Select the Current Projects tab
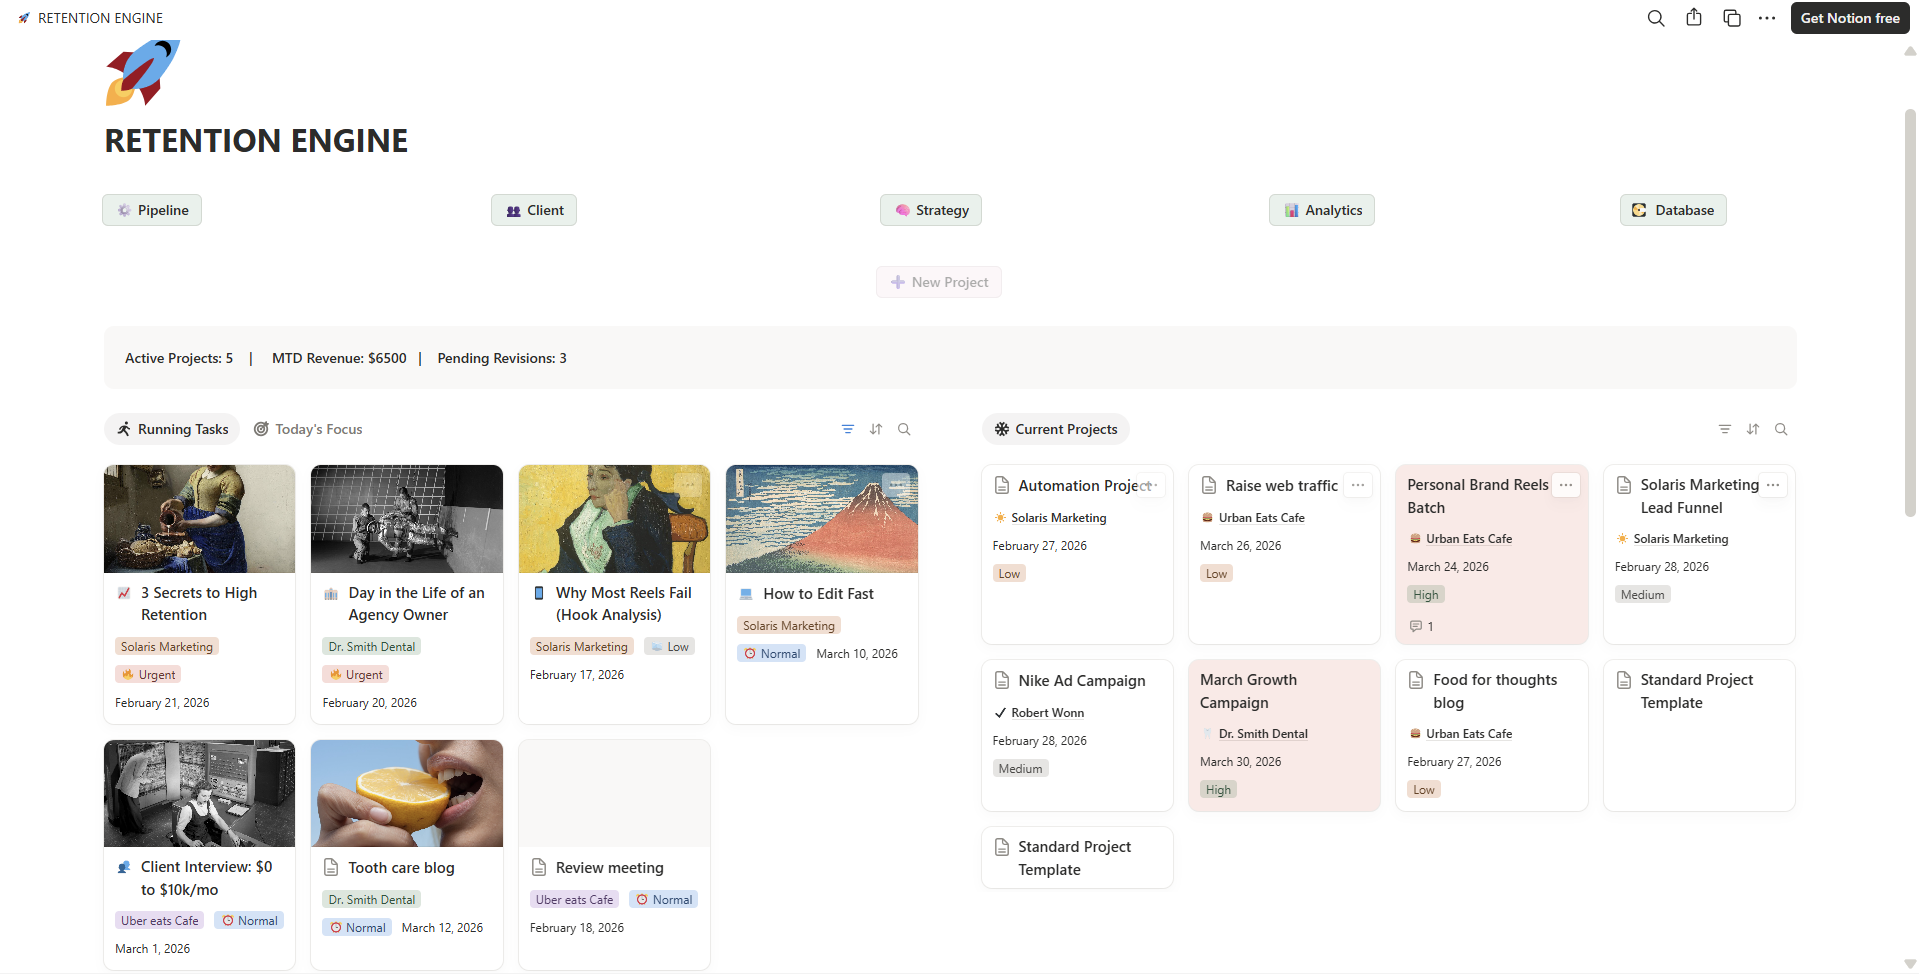1919x974 pixels. point(1056,429)
